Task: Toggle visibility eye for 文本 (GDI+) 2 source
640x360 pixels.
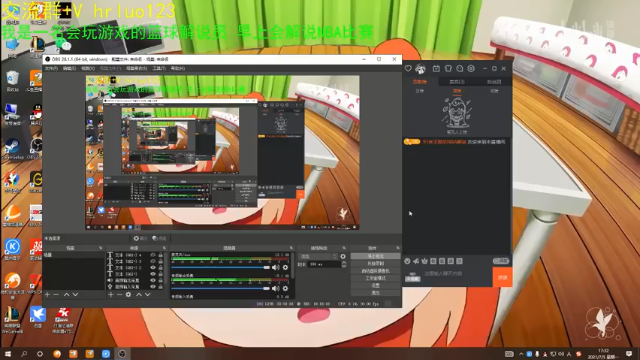Action: [x=153, y=268]
